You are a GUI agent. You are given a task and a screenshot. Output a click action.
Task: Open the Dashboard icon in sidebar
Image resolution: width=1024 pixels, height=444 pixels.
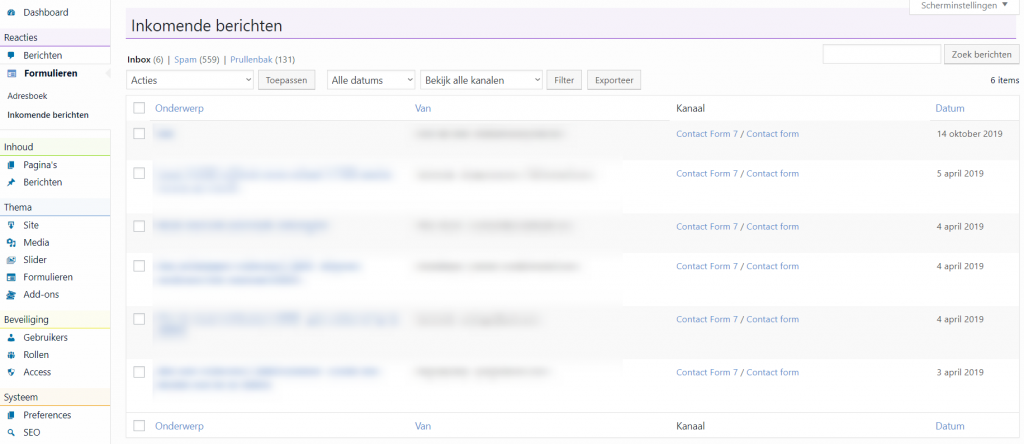tap(11, 12)
